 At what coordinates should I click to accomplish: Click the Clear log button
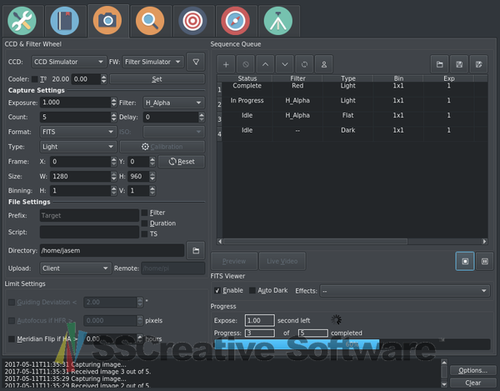point(473,383)
